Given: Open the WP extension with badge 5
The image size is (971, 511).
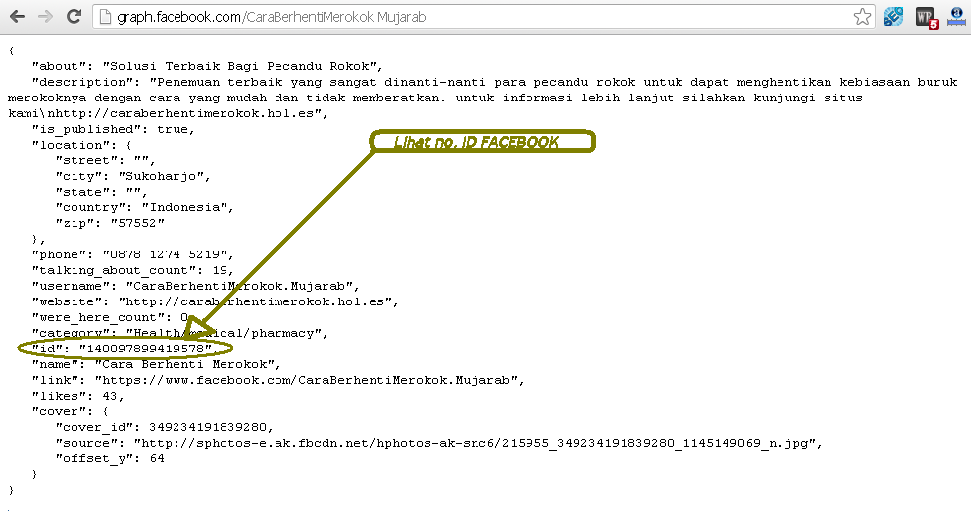Looking at the screenshot, I should click(x=926, y=17).
